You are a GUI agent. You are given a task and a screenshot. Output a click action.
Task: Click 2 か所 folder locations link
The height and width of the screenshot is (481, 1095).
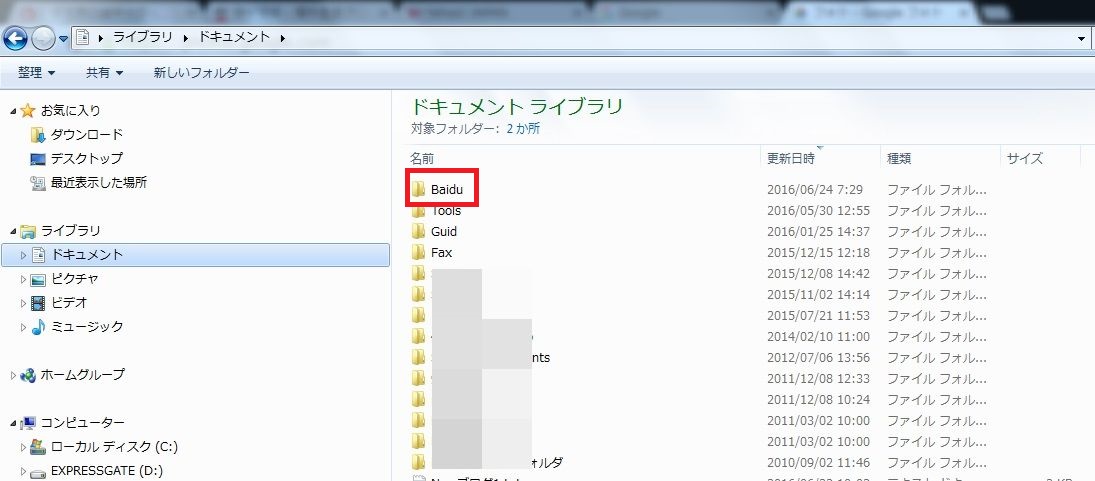(x=523, y=128)
